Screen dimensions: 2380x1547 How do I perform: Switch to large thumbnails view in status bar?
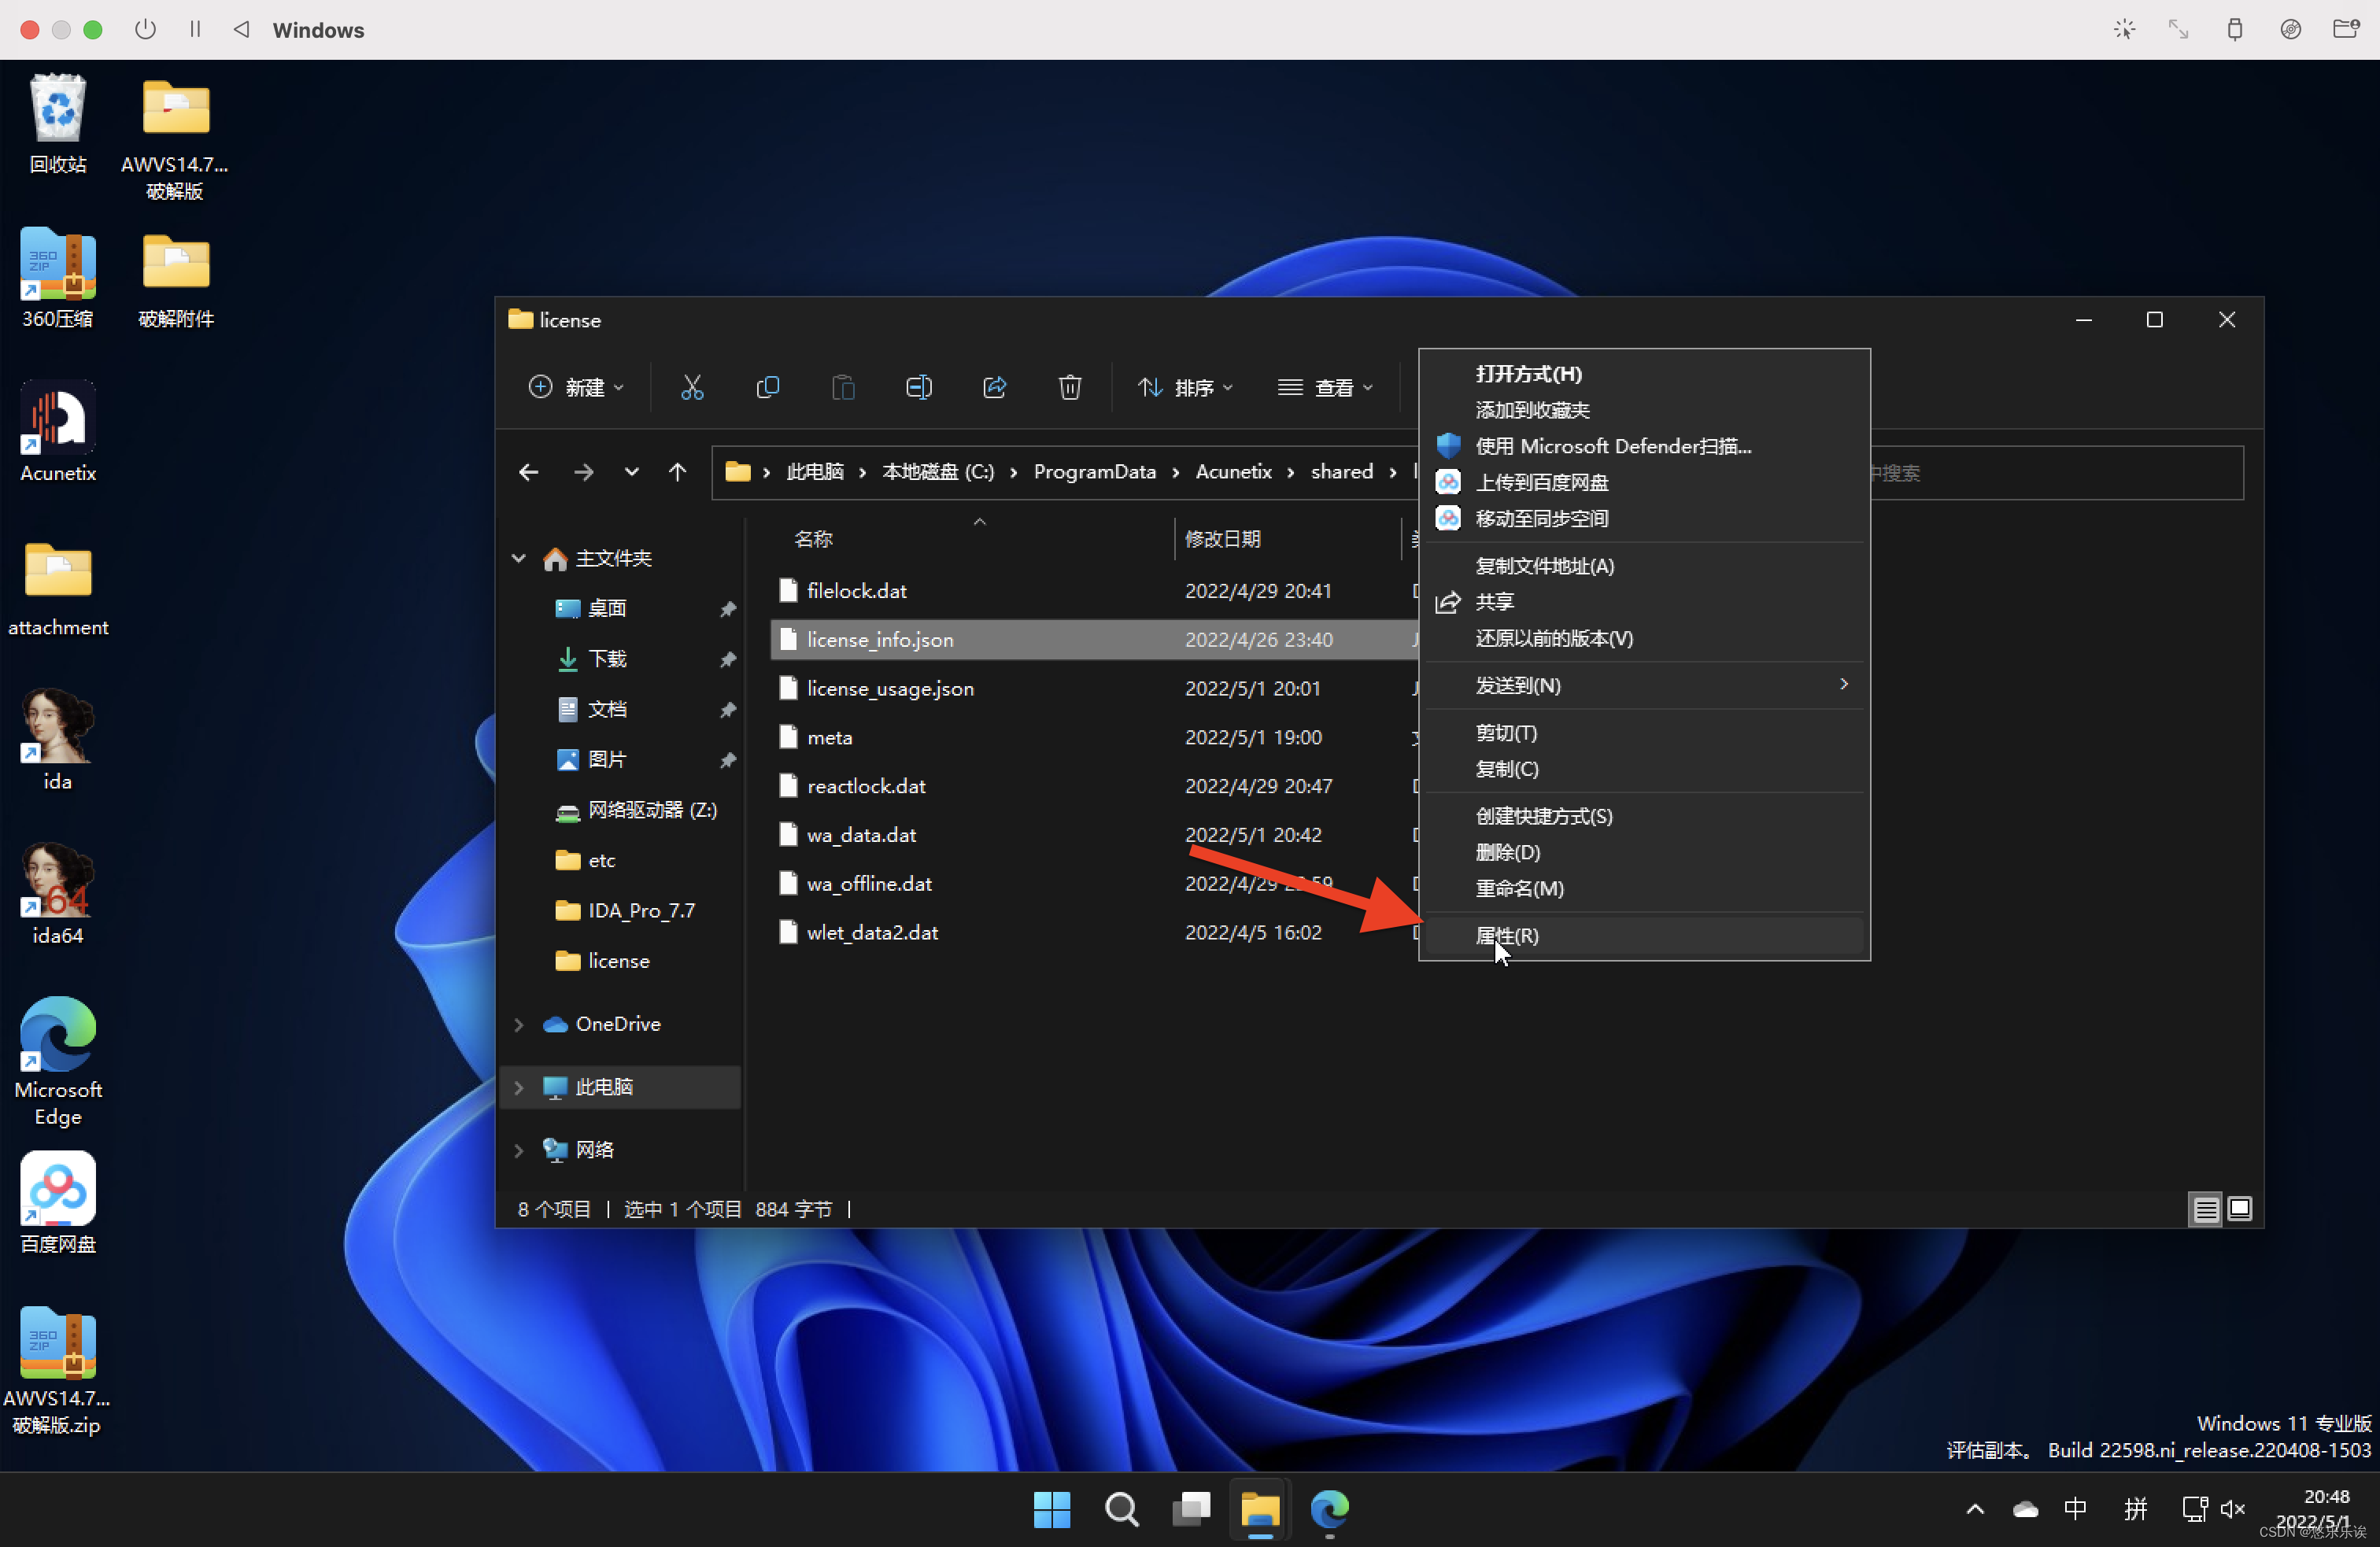(x=2240, y=1209)
